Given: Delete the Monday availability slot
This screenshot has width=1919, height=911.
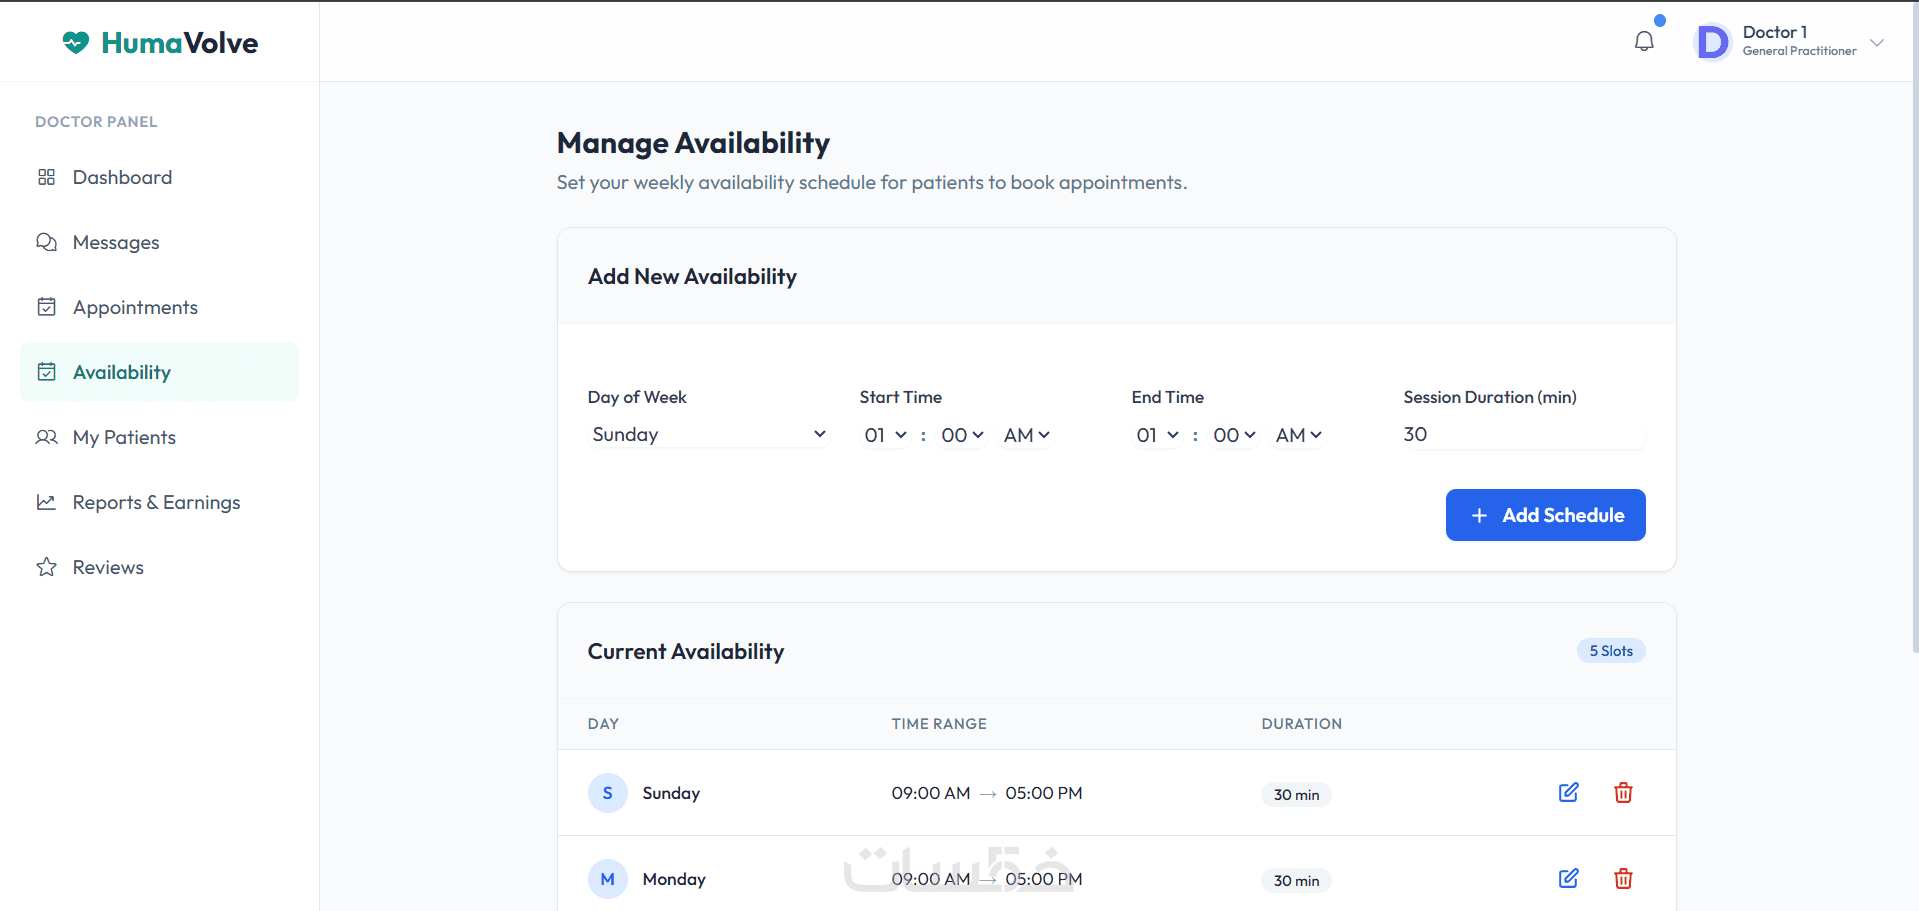Looking at the screenshot, I should (1623, 879).
